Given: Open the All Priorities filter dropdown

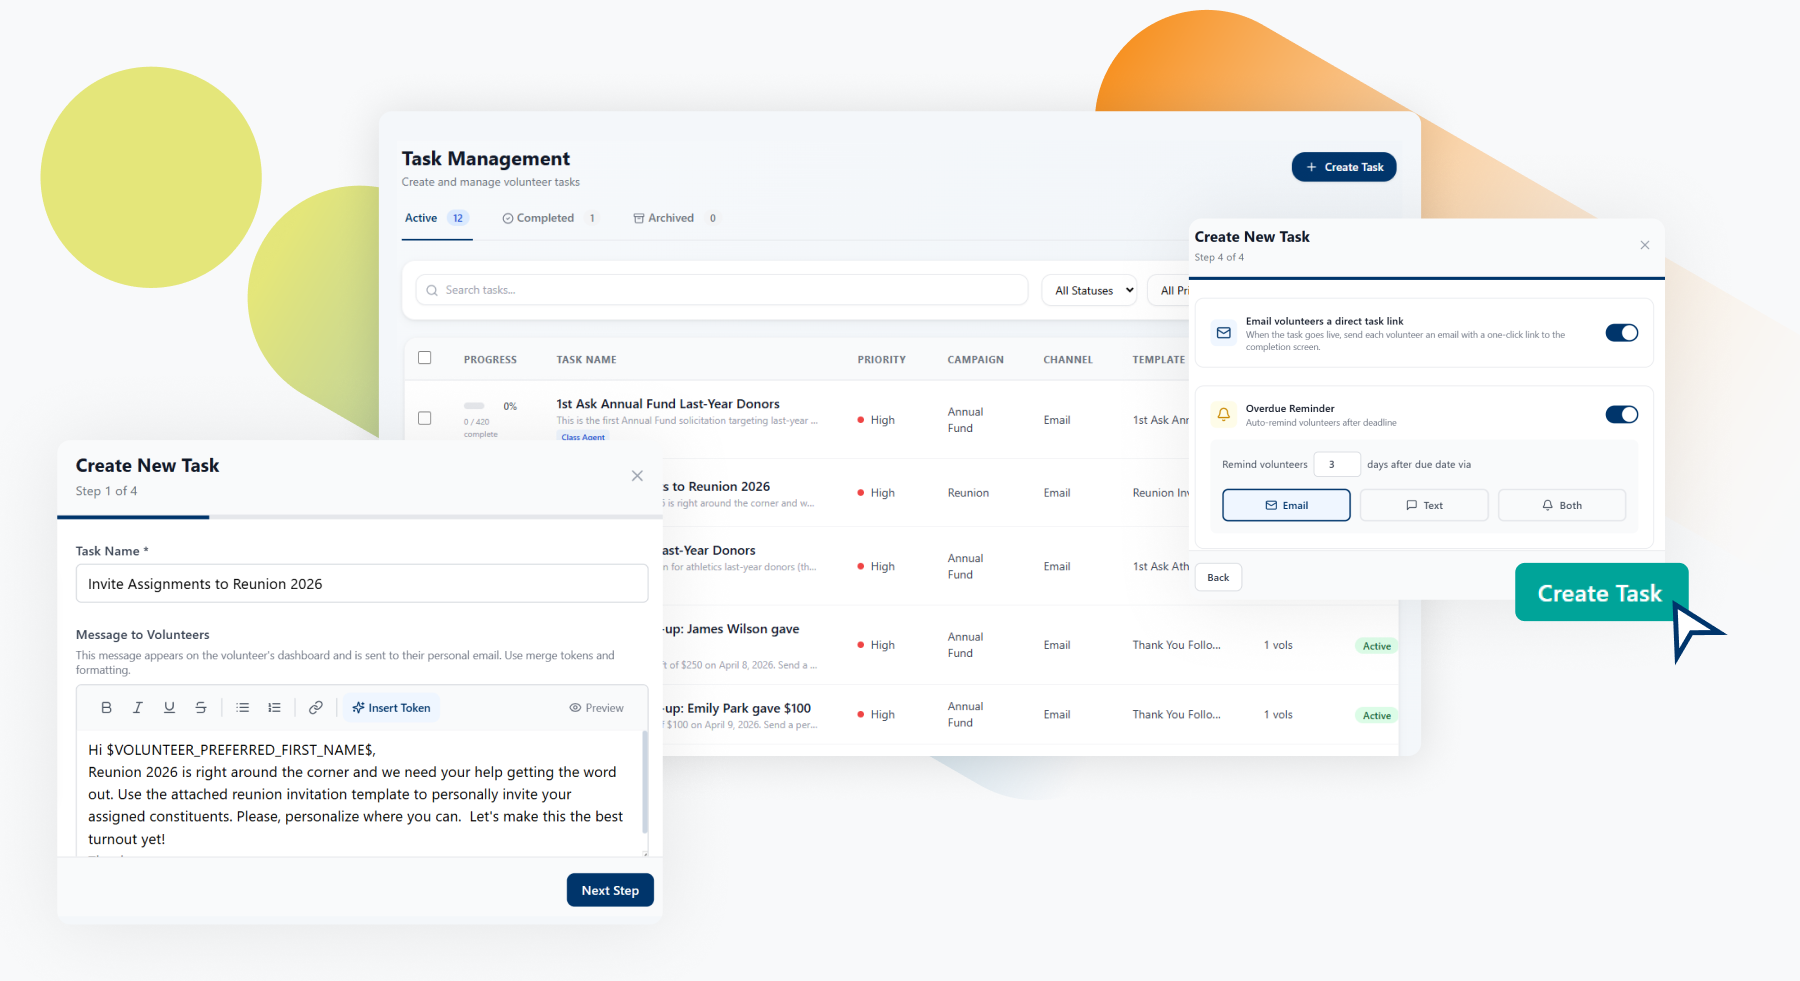Looking at the screenshot, I should pos(1169,290).
